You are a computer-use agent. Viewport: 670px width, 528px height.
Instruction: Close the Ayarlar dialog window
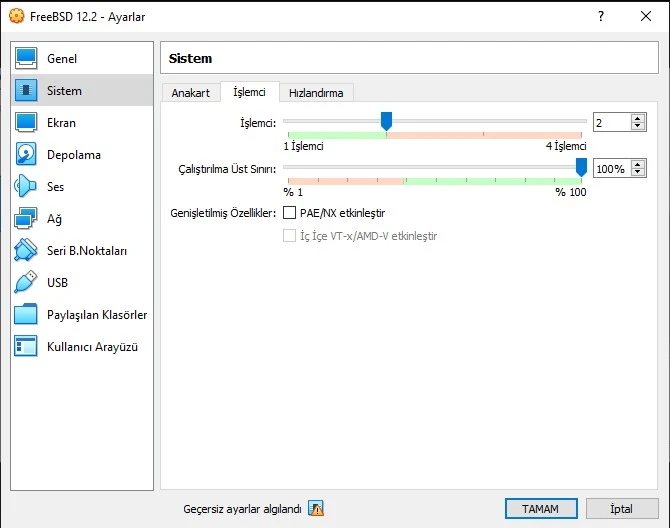(646, 16)
